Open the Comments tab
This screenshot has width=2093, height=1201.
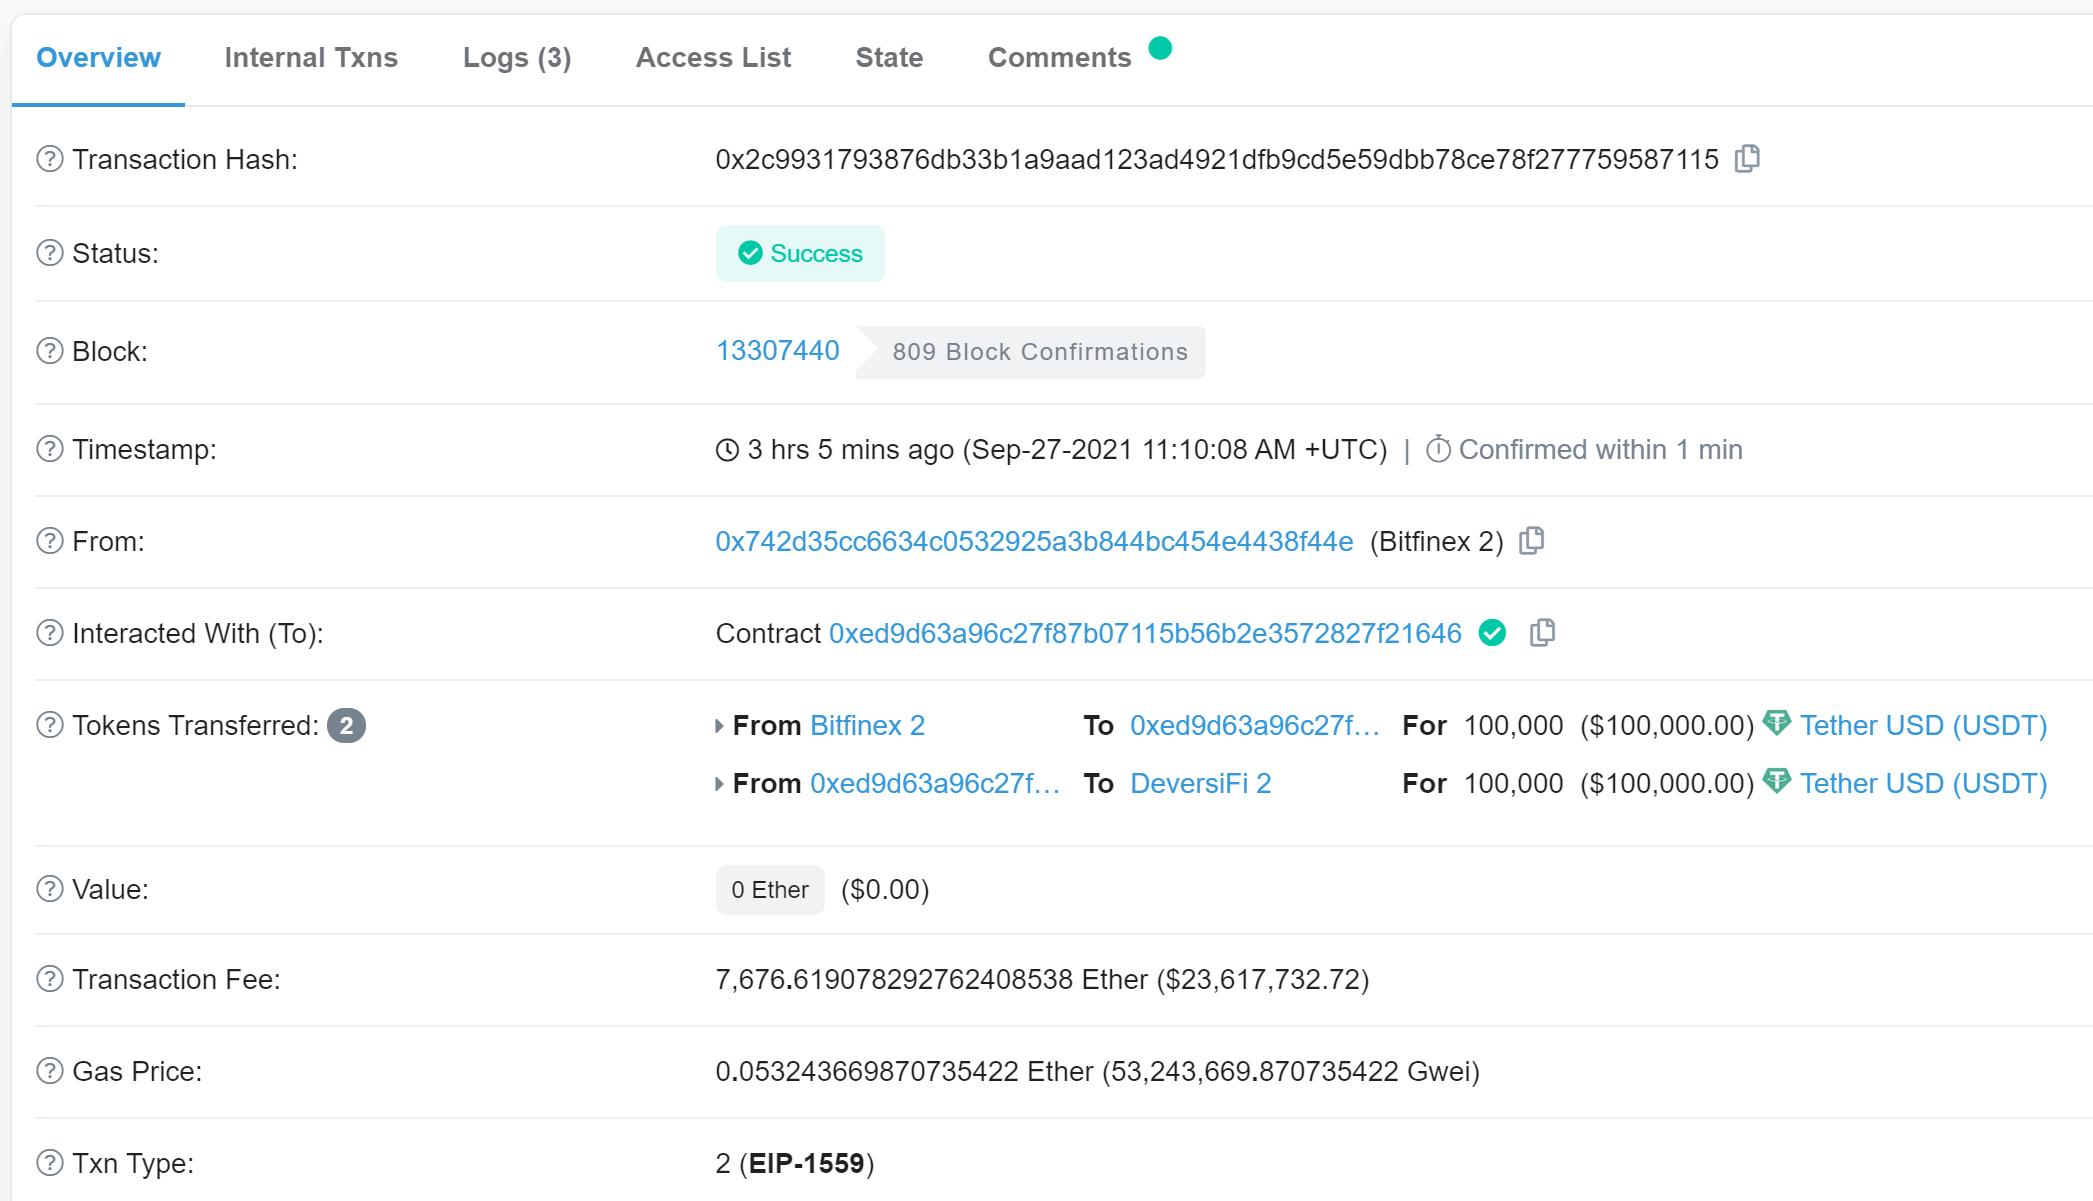point(1059,58)
